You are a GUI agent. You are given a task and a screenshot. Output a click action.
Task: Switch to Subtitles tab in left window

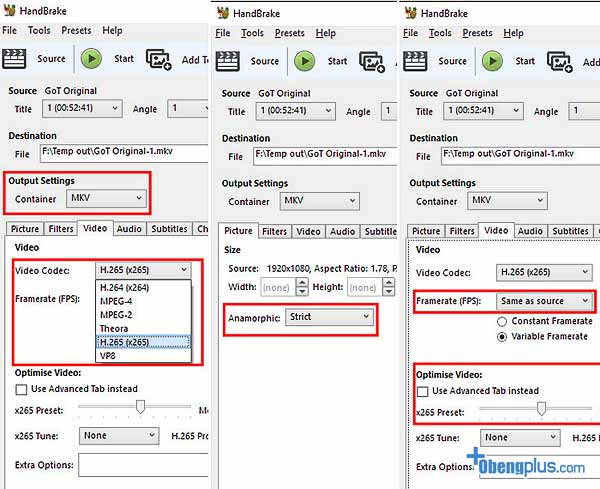pos(169,229)
